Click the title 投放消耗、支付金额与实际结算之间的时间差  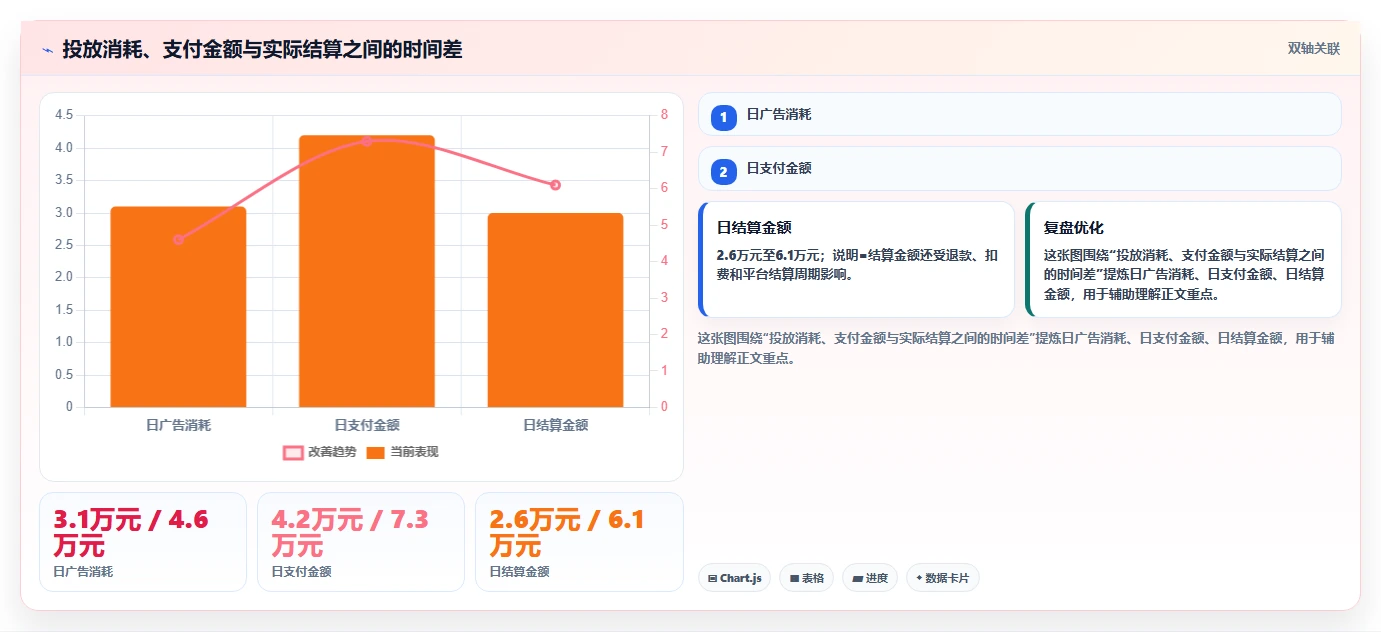[x=262, y=49]
